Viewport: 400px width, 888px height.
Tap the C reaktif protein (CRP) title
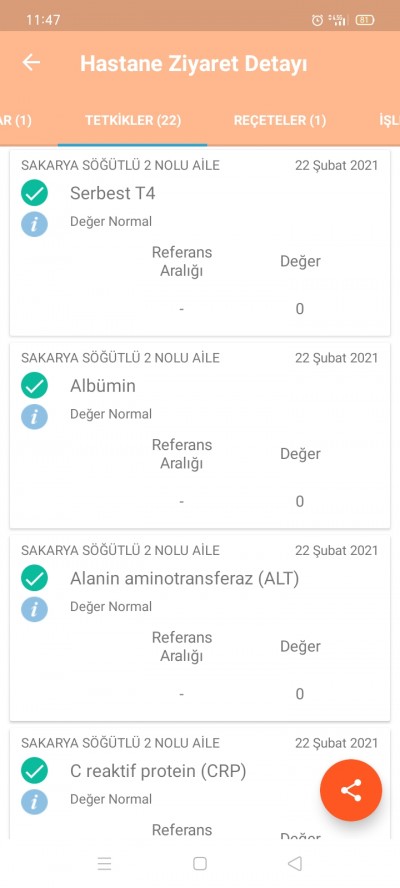point(158,771)
